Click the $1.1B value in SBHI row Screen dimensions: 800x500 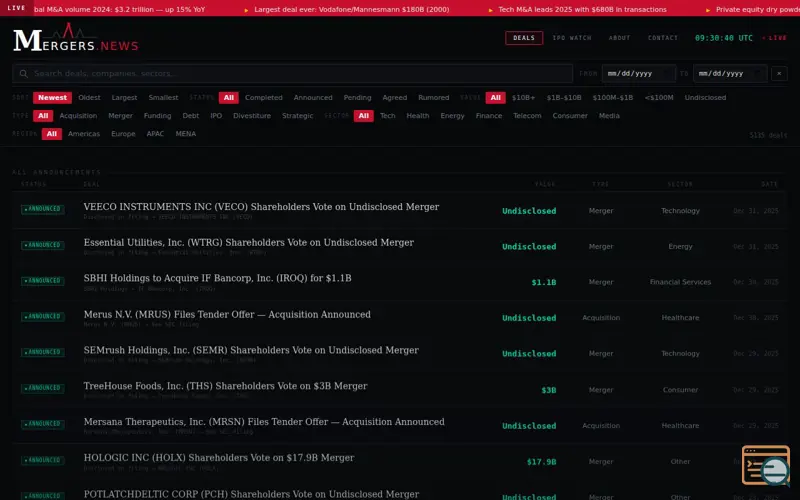click(544, 282)
